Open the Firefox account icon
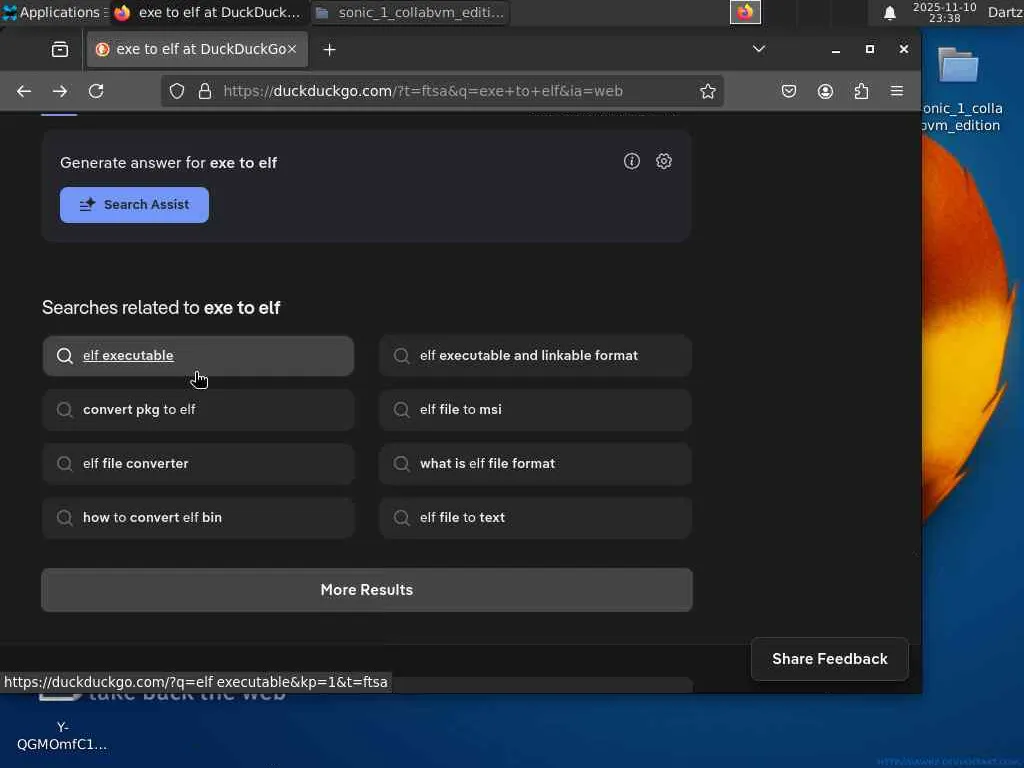This screenshot has width=1024, height=768. [825, 91]
